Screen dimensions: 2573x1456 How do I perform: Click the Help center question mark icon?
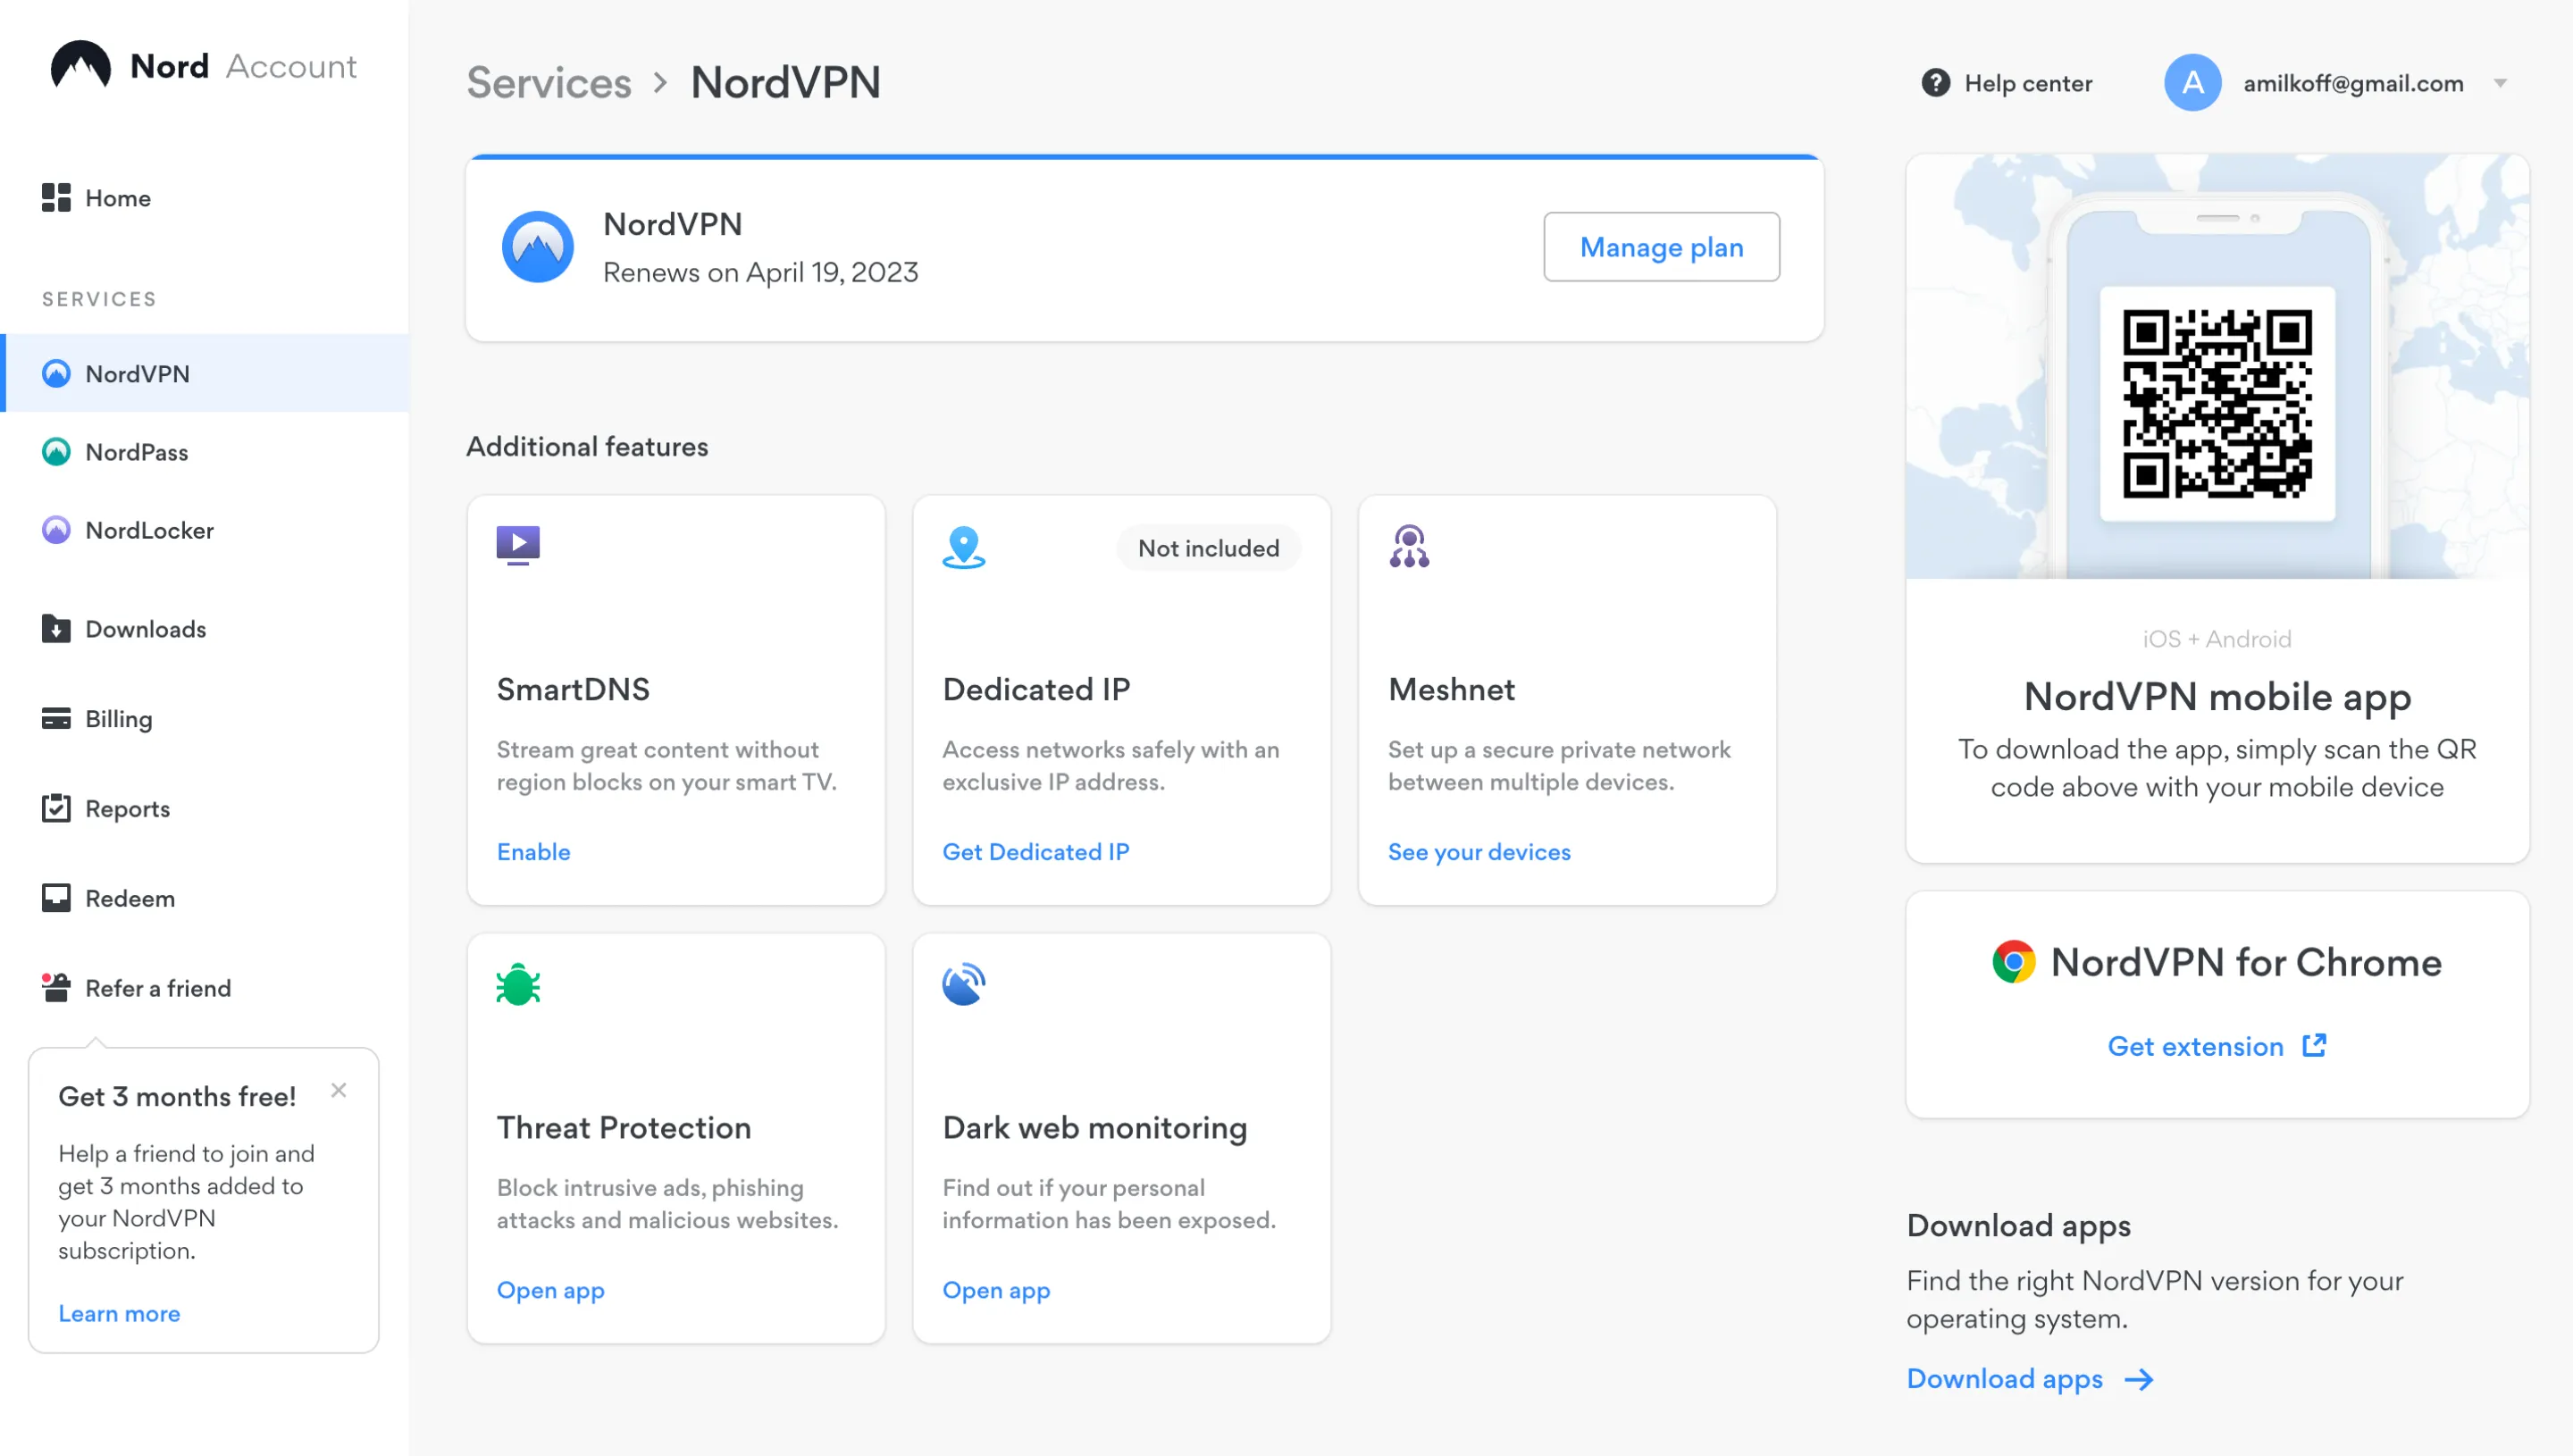1935,83
